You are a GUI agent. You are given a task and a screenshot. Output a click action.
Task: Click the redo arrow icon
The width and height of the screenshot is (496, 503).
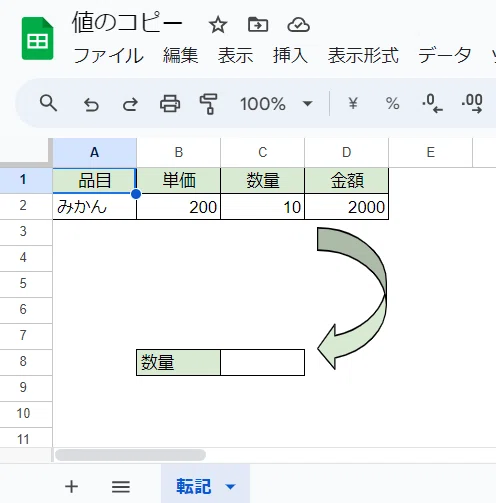(130, 104)
